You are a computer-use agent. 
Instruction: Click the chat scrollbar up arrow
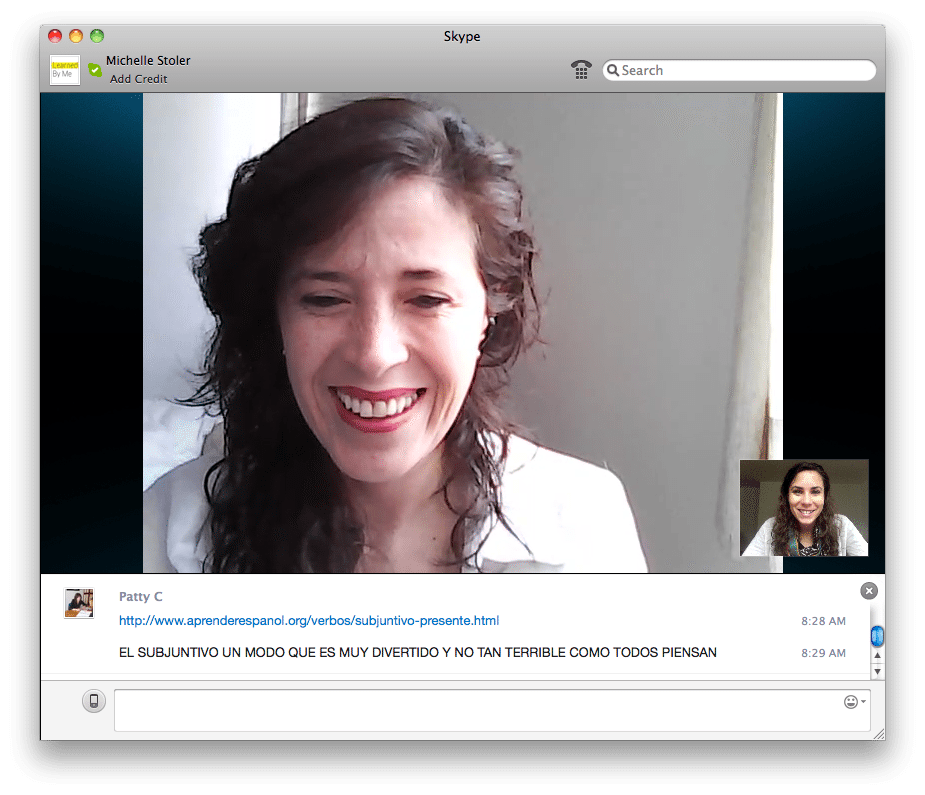(x=877, y=656)
